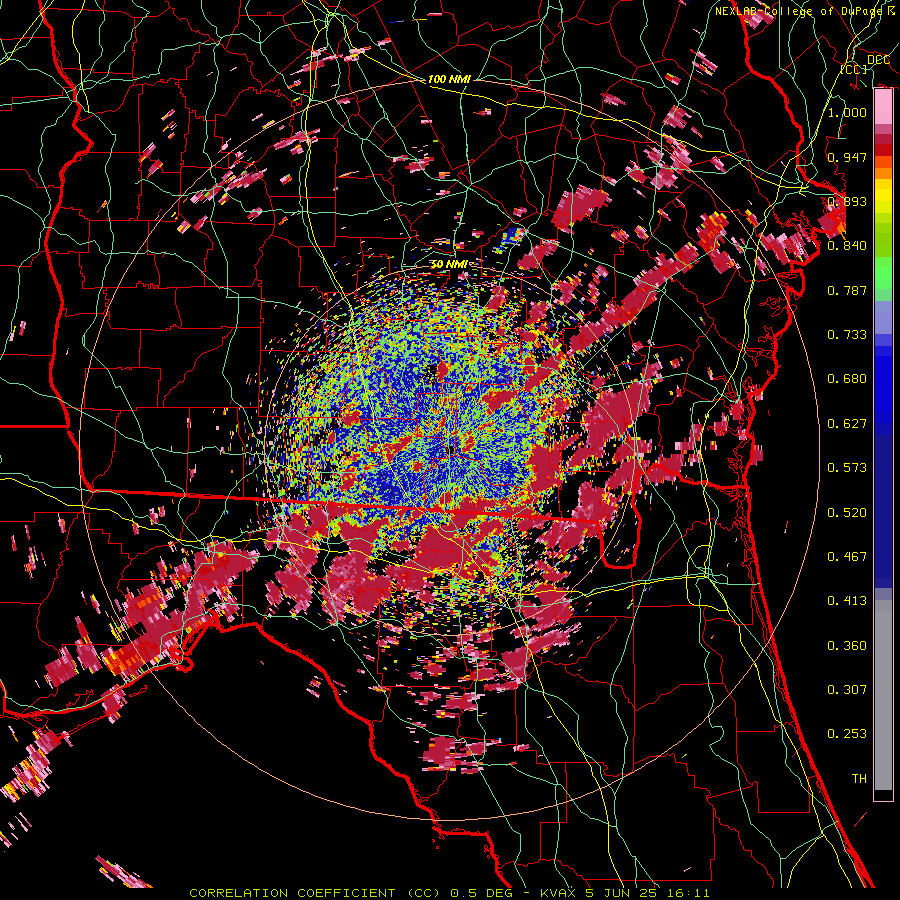Click the 0.733 legend value
This screenshot has width=900, height=900.
[847, 335]
